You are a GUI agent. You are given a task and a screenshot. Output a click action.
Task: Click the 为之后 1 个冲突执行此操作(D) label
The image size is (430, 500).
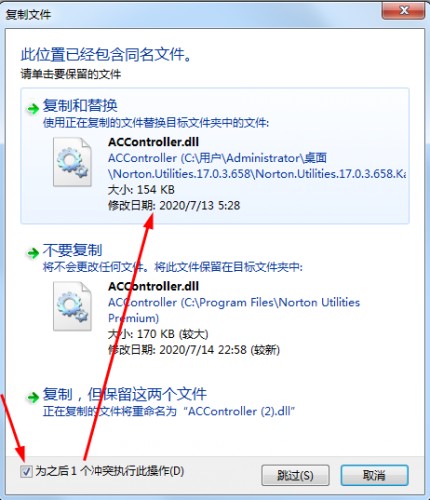(110, 471)
